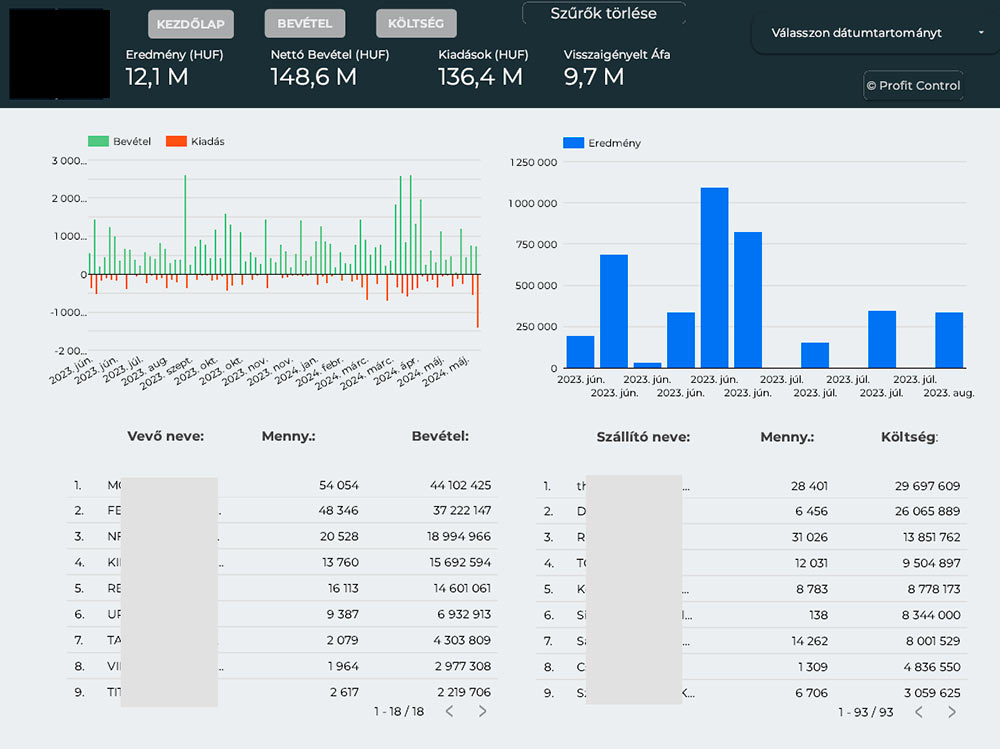Sort supplier table by Költség column
Screen dimensions: 1000x749
[x=909, y=437]
